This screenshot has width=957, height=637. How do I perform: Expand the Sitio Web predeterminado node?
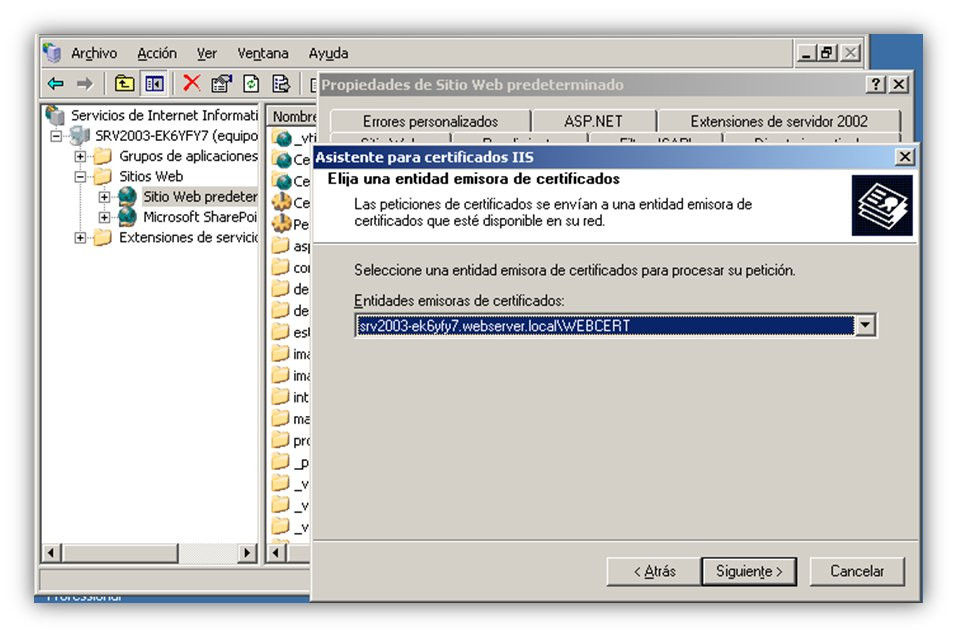pos(104,197)
